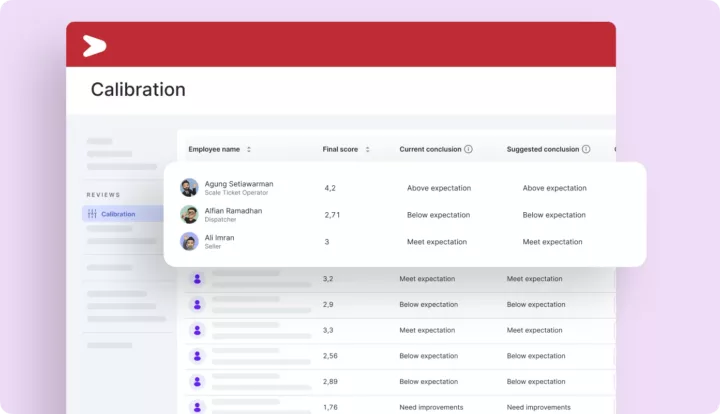
Task: Click the white arrow logo in red header
Action: [x=94, y=45]
